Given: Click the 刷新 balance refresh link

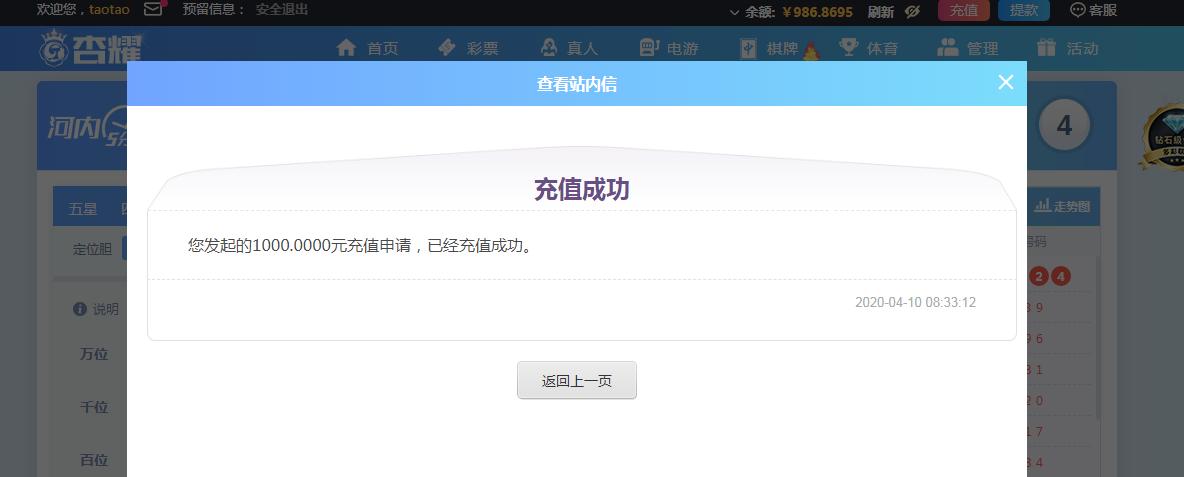Looking at the screenshot, I should point(881,11).
